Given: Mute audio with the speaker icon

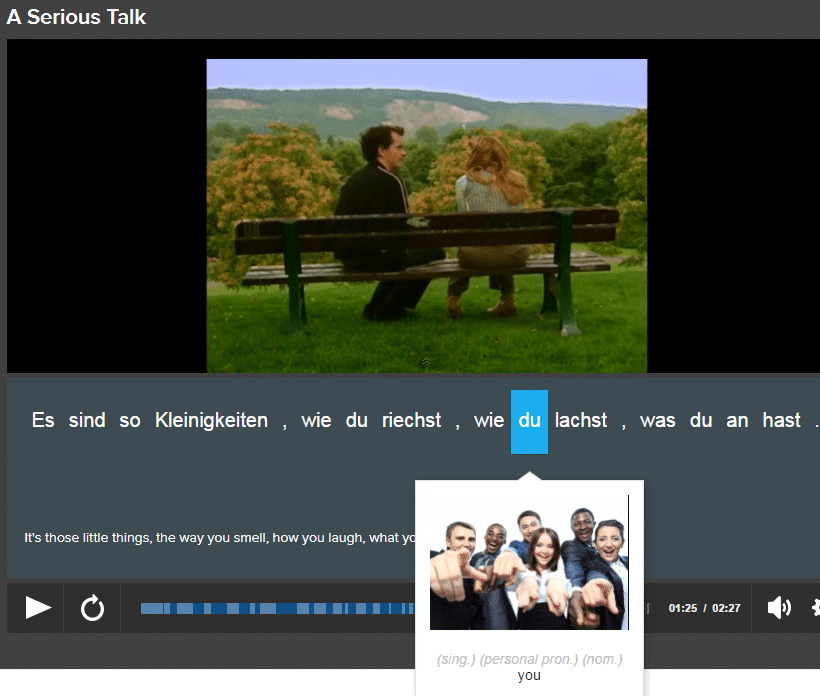Looking at the screenshot, I should [x=778, y=607].
